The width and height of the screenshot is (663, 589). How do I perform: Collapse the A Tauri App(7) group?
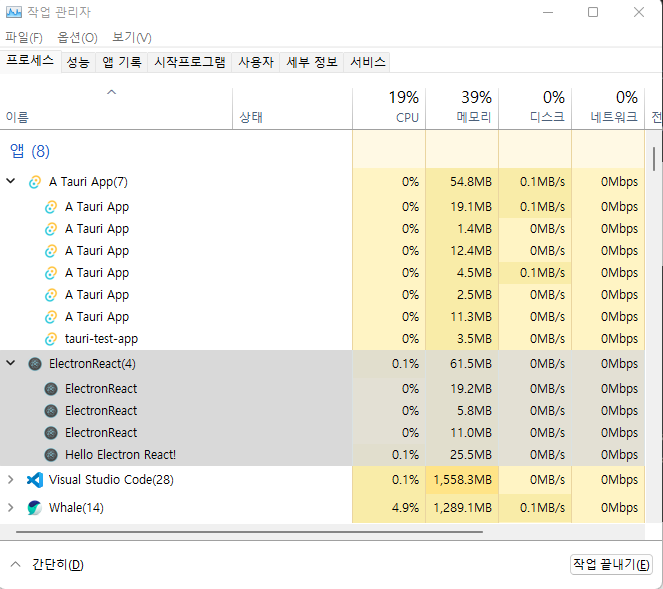tap(11, 181)
